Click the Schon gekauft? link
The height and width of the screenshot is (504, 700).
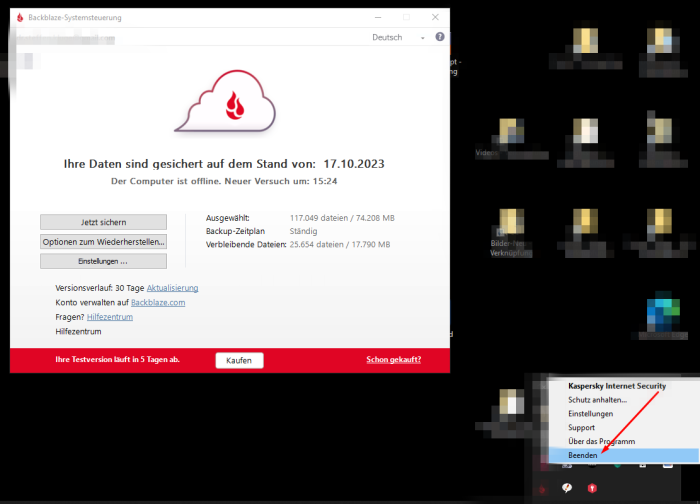point(393,359)
